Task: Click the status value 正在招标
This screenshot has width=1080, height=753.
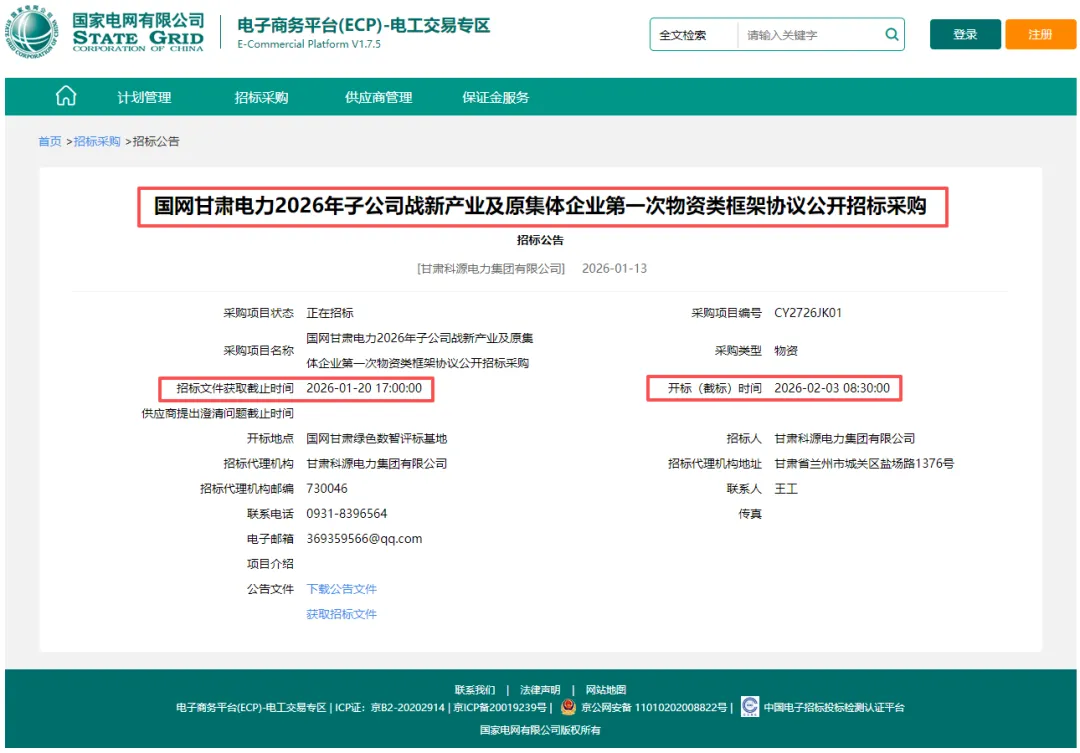Action: [330, 313]
